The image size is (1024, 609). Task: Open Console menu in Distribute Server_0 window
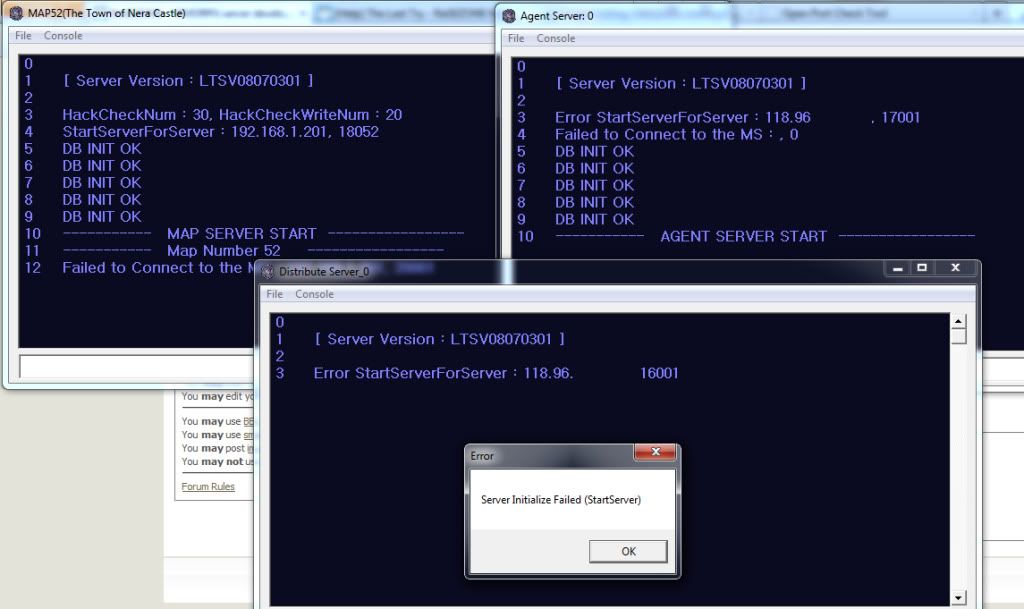click(314, 294)
